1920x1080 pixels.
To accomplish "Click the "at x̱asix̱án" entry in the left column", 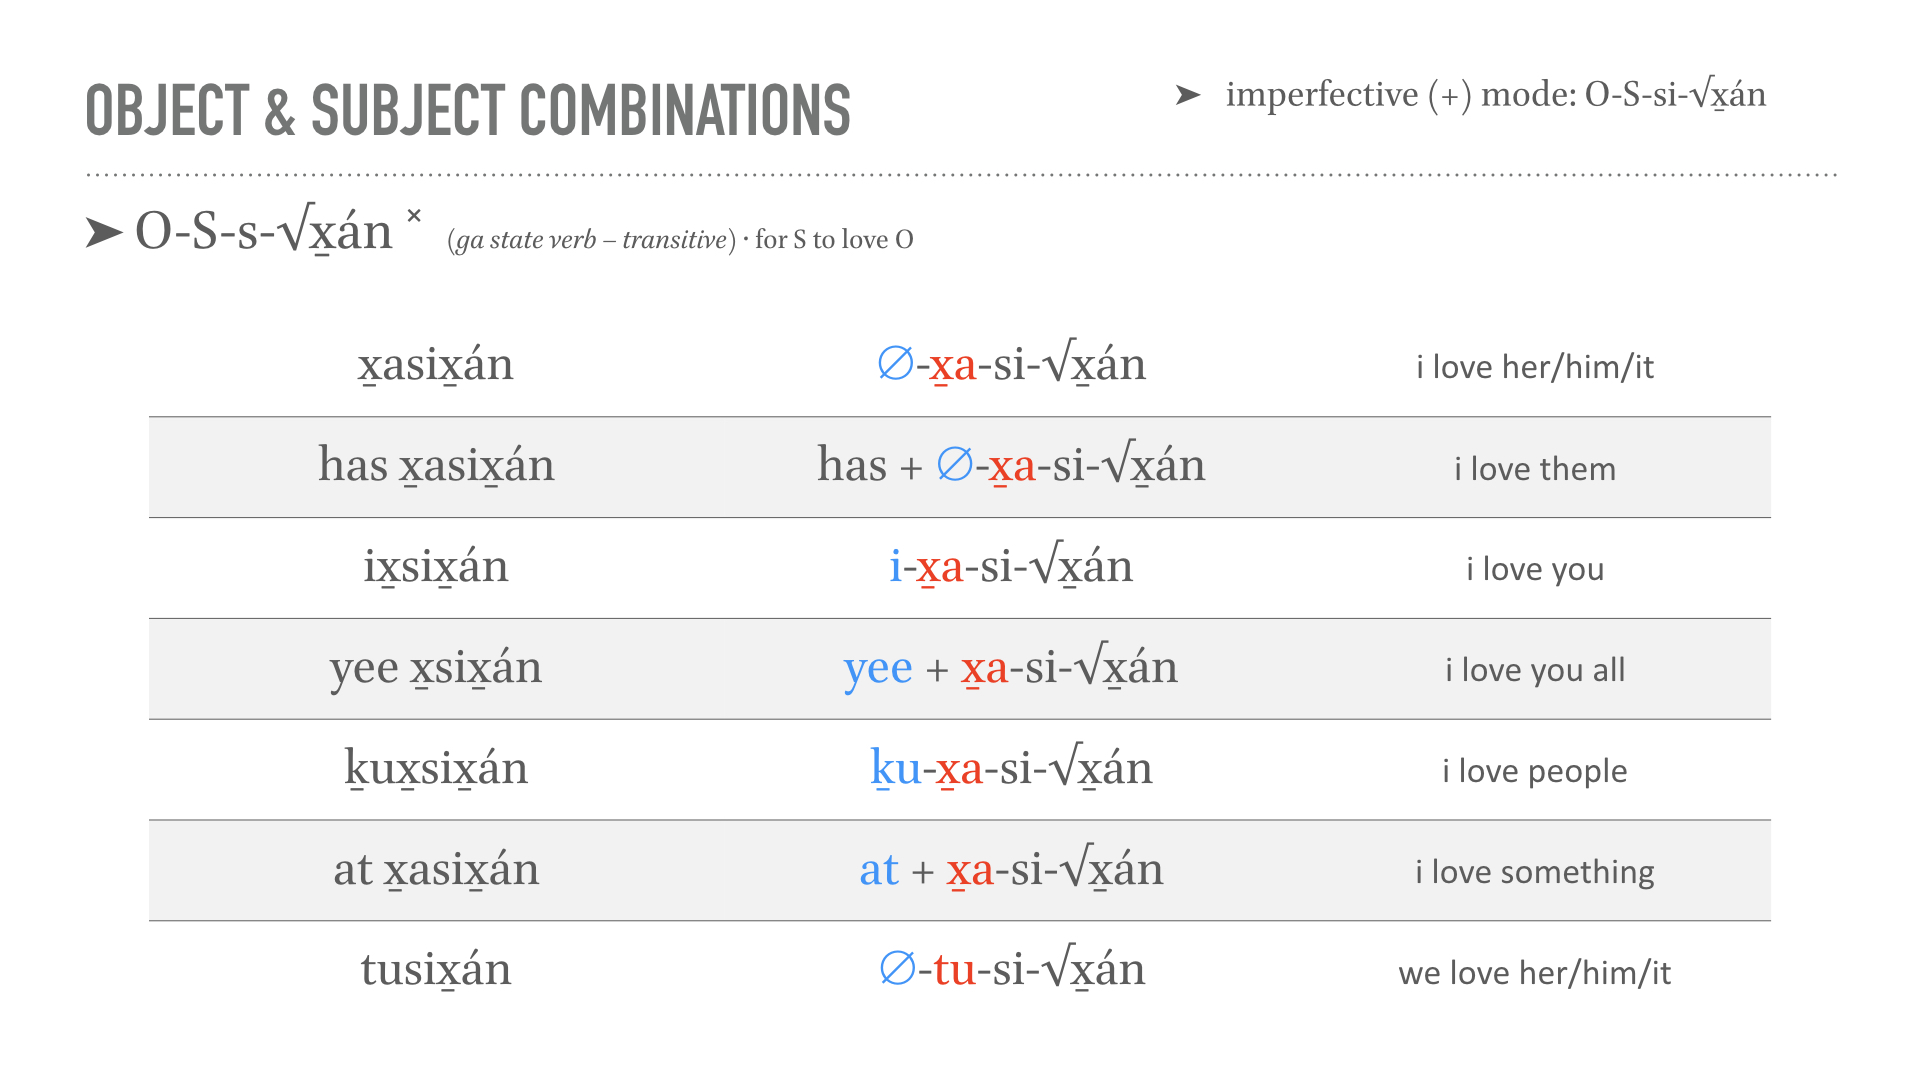I will point(436,870).
